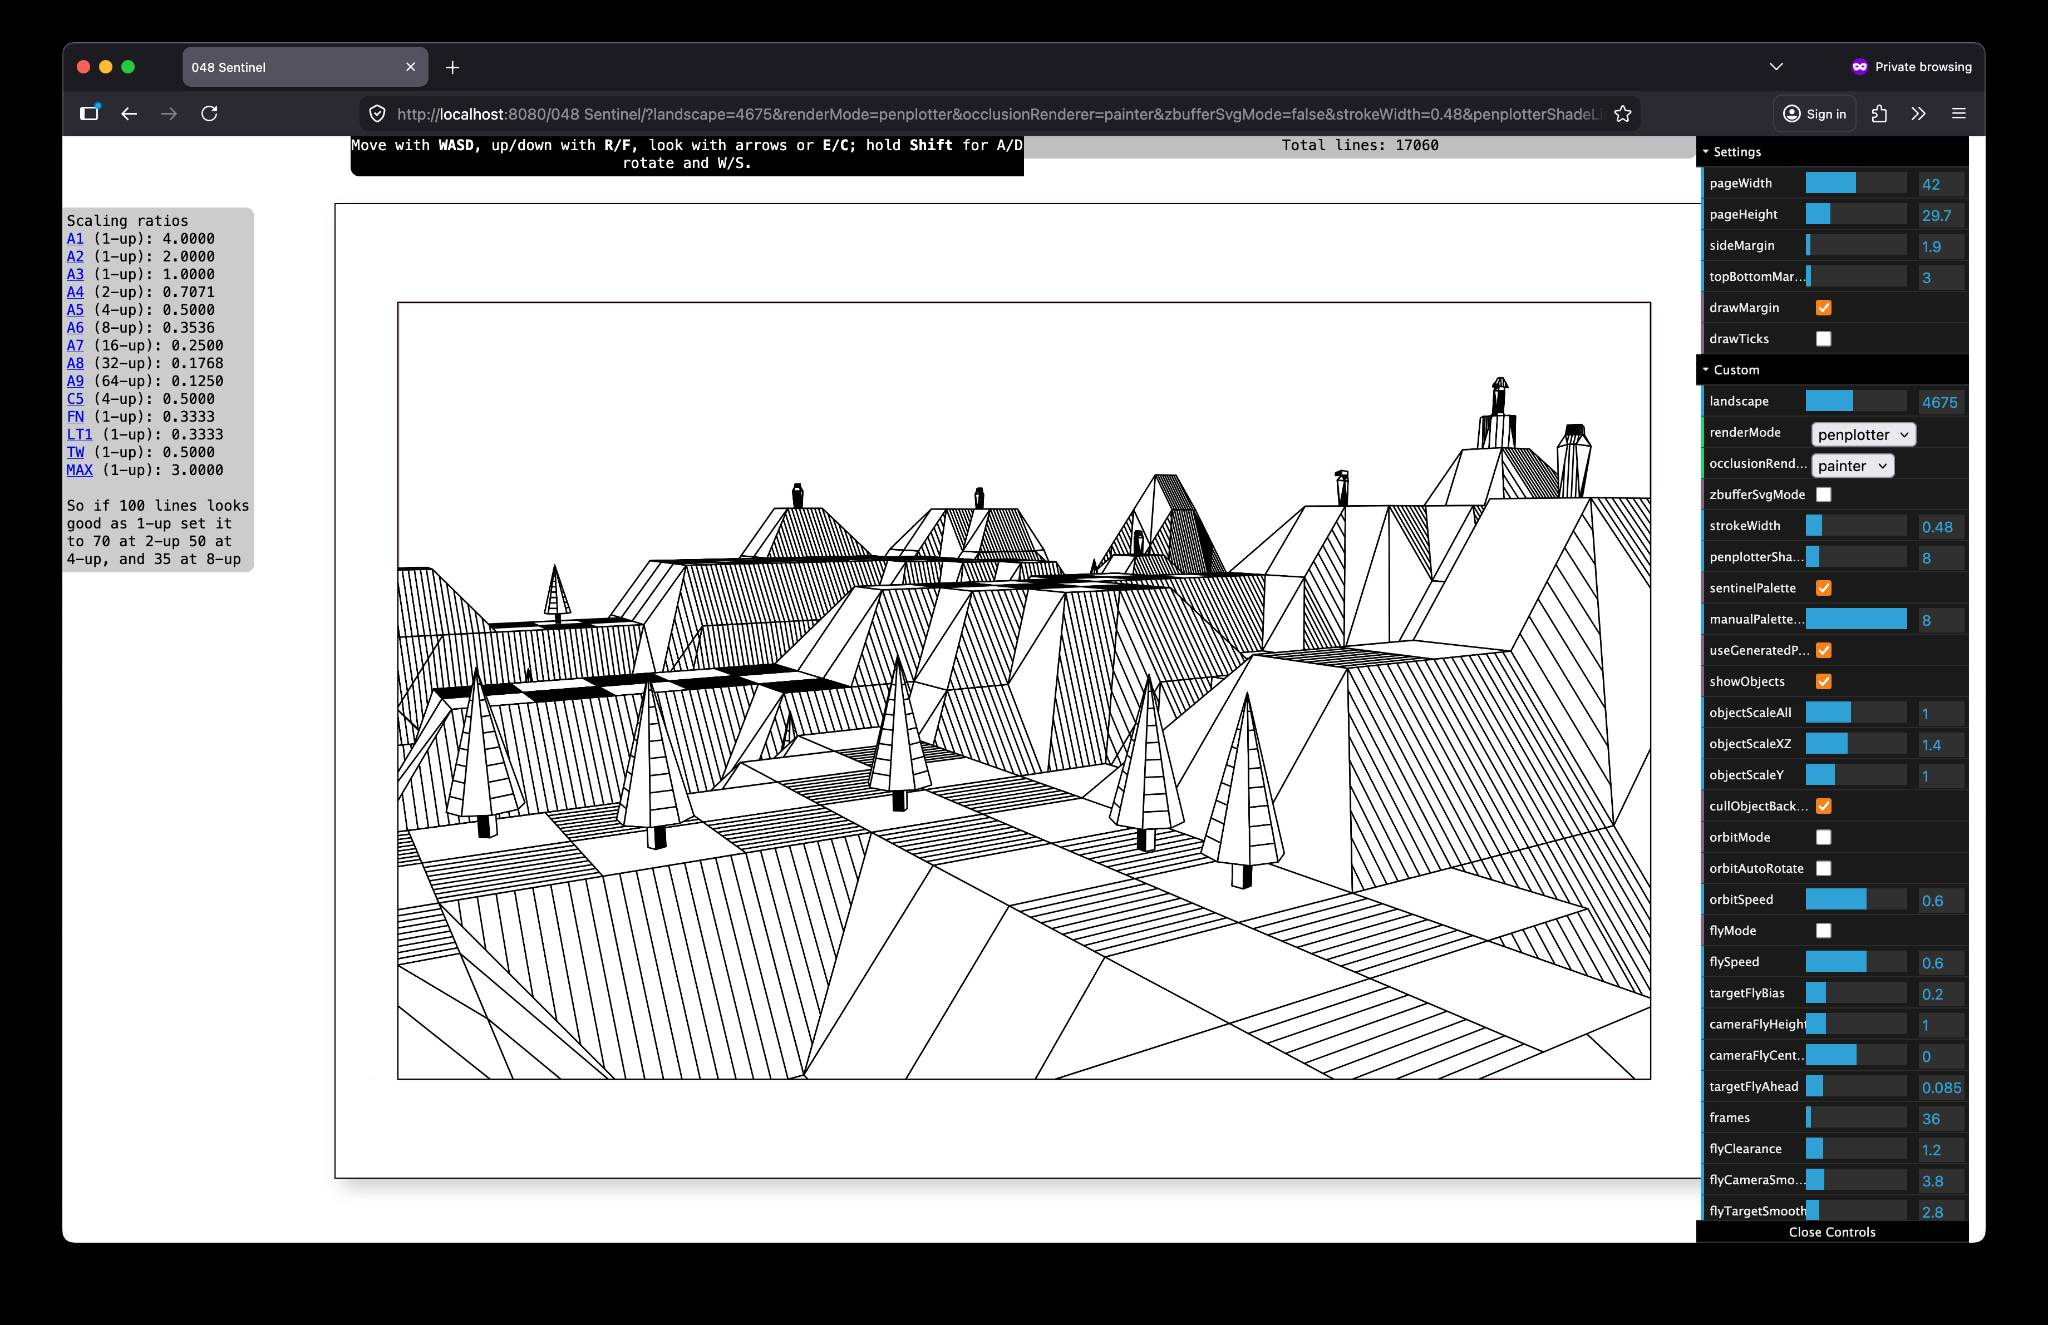Open the more tools overflow chevrons
The height and width of the screenshot is (1325, 2048).
click(x=1918, y=114)
